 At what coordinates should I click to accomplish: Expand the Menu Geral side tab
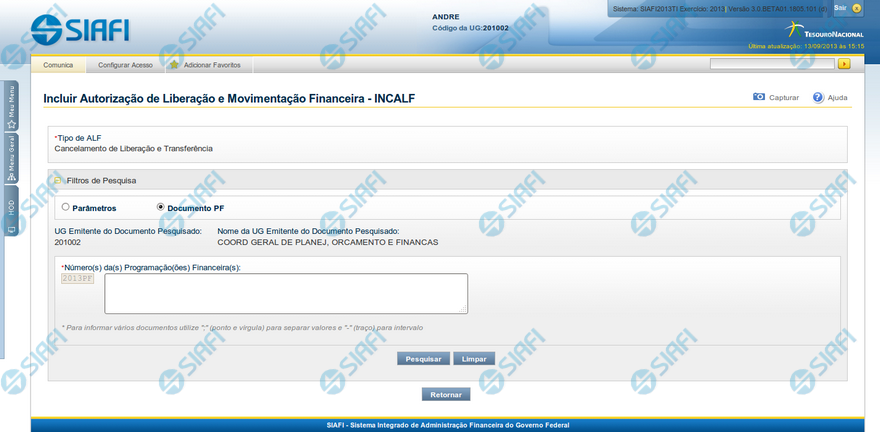(11, 158)
